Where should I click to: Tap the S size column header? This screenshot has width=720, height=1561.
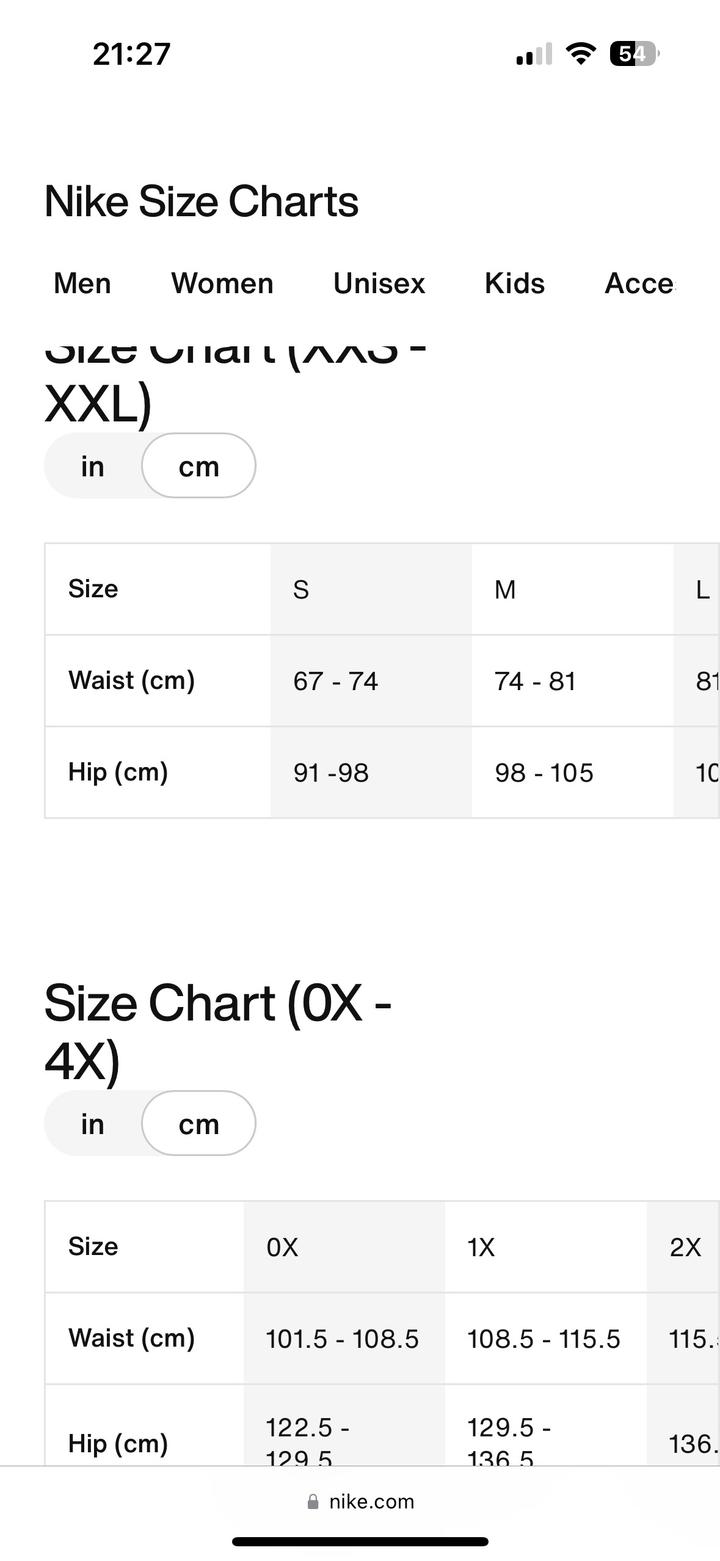301,590
